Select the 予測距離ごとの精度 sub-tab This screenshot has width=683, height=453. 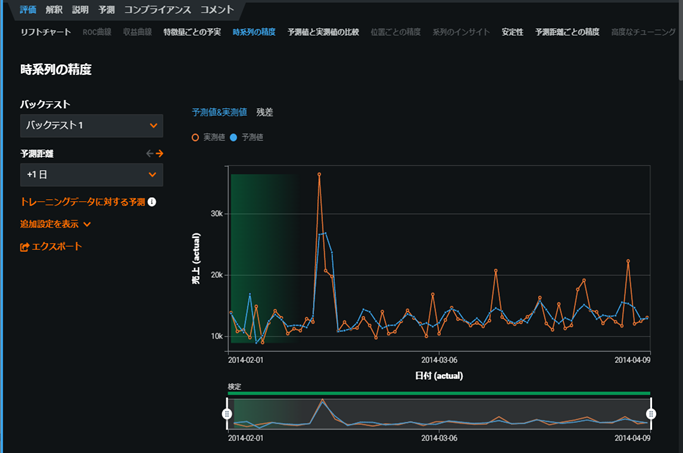point(567,32)
